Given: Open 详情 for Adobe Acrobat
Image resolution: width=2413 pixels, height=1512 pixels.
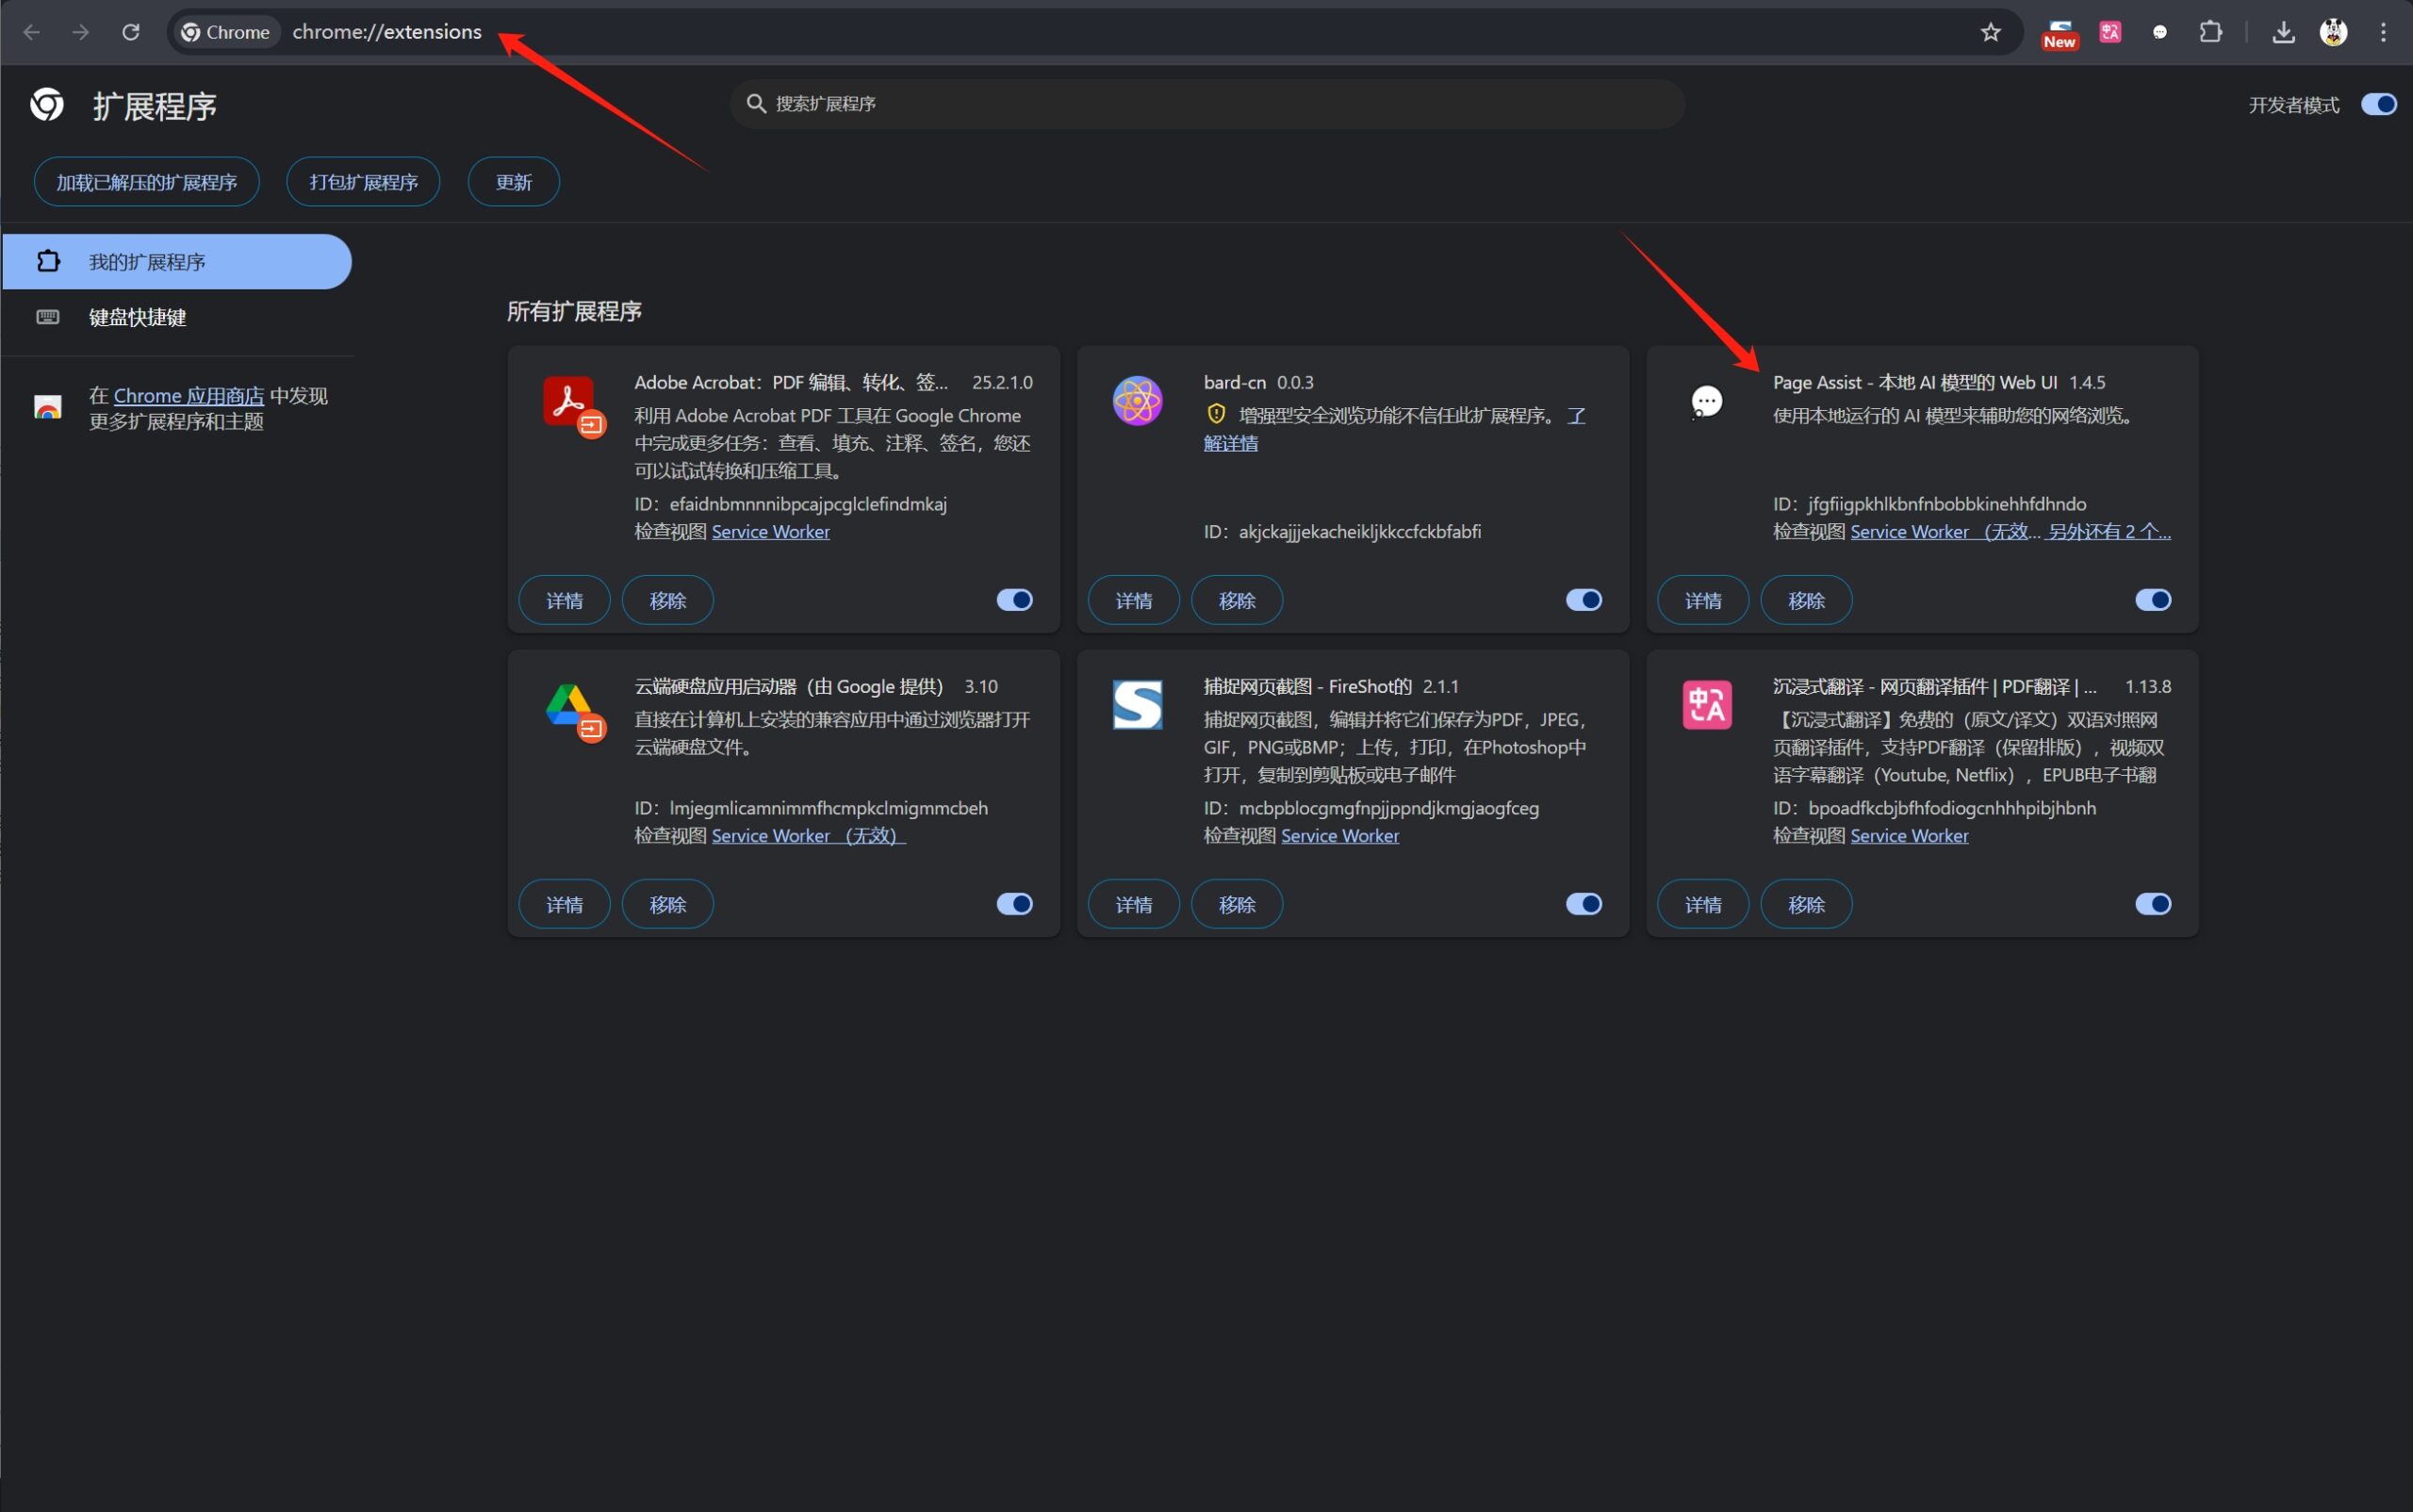Looking at the screenshot, I should (564, 600).
